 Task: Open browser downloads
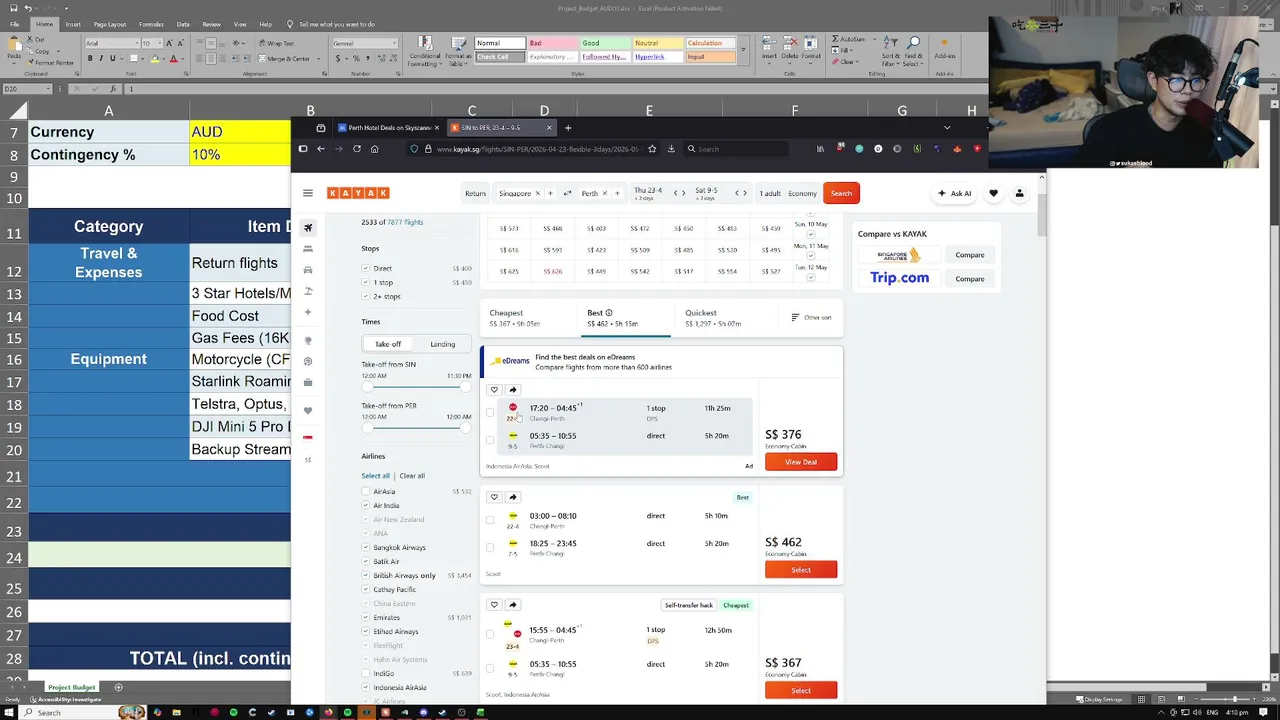(671, 149)
